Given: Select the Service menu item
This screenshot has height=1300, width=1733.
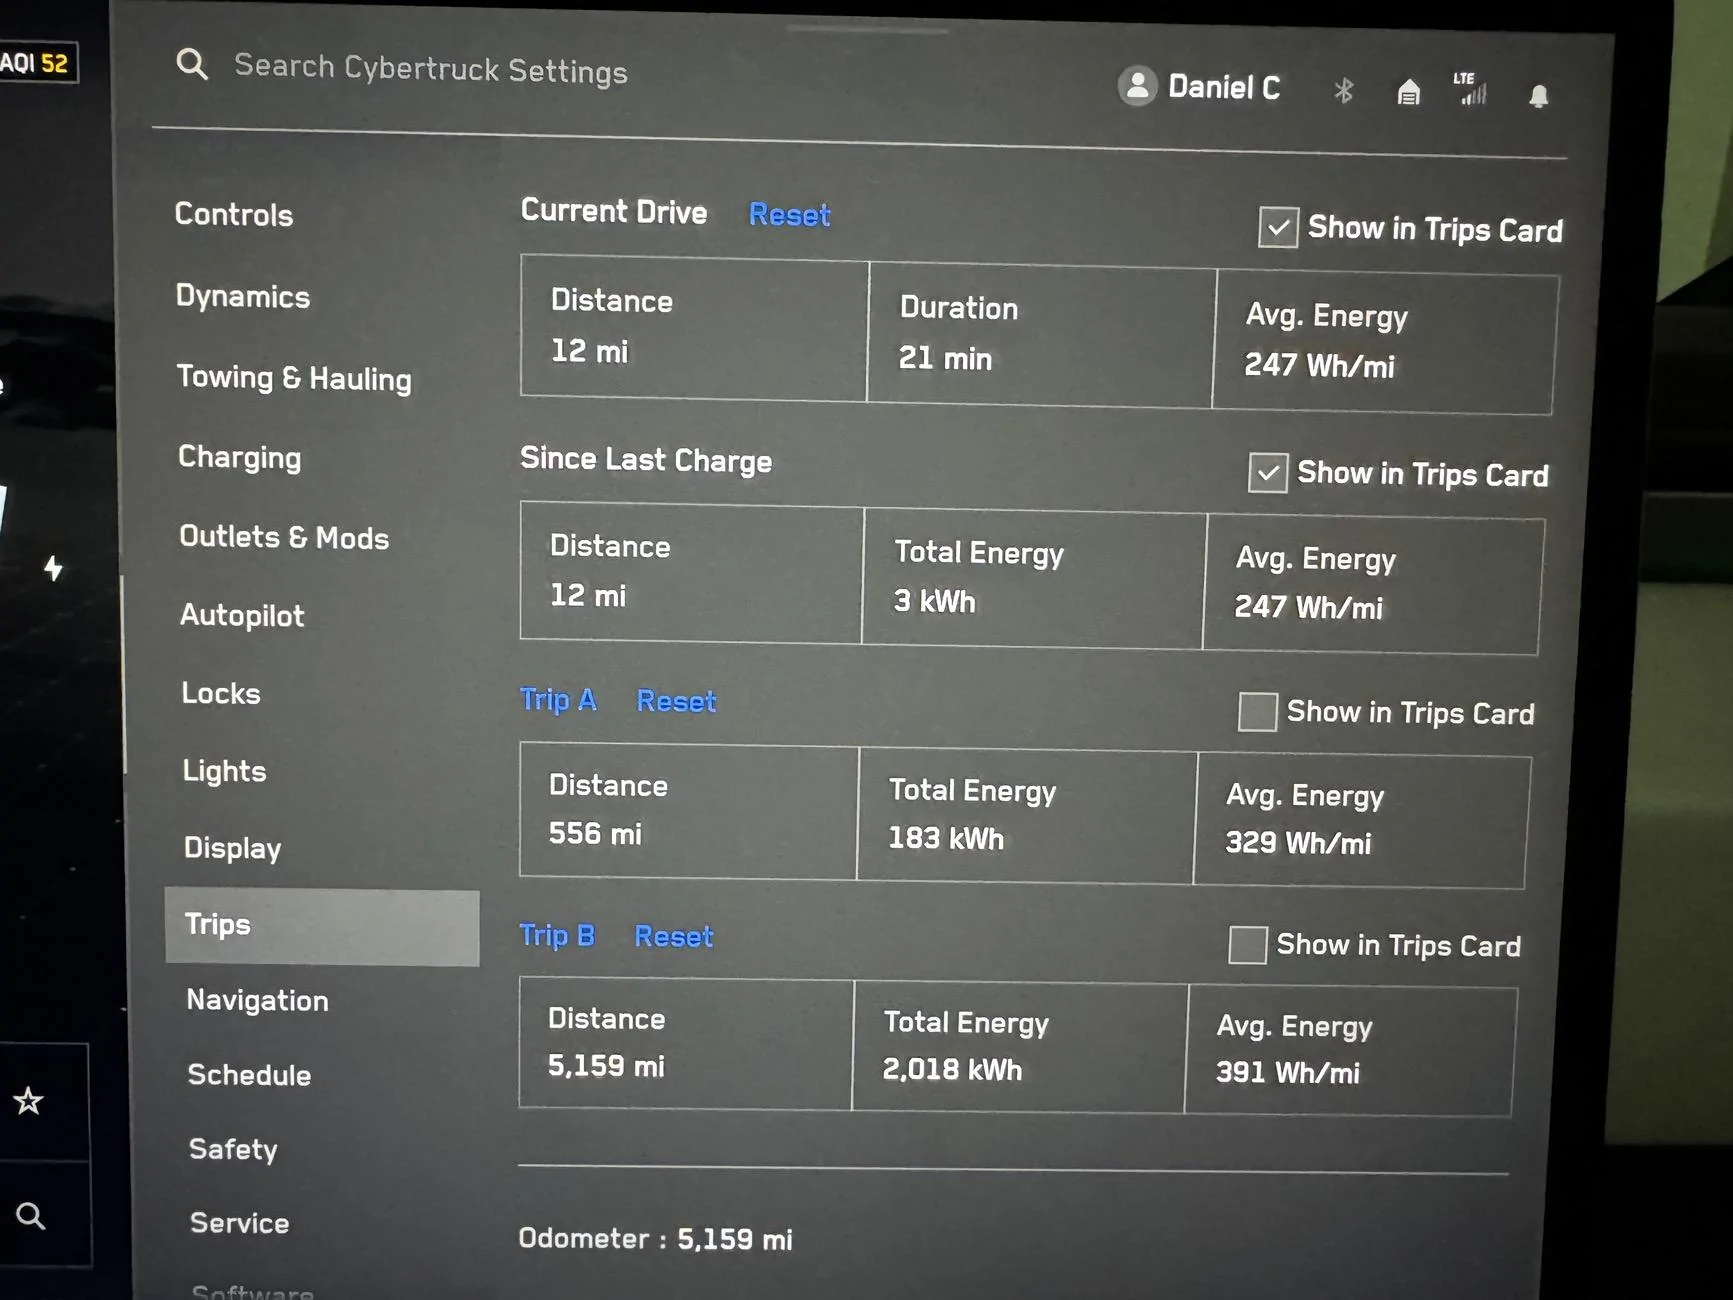Looking at the screenshot, I should (x=239, y=1223).
